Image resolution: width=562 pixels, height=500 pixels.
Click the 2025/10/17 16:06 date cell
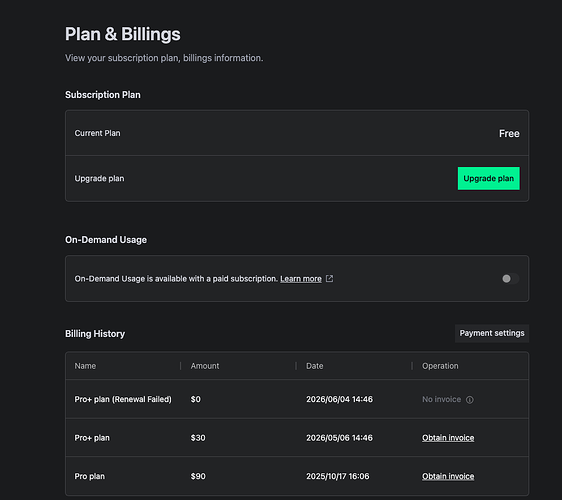pos(337,476)
